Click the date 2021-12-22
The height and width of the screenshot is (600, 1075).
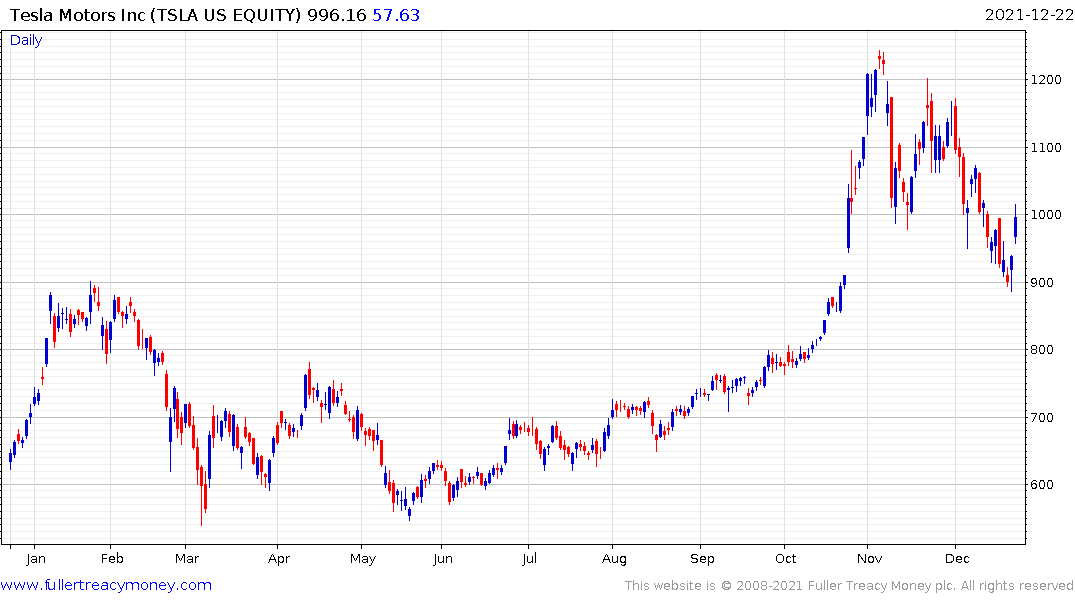[1028, 15]
